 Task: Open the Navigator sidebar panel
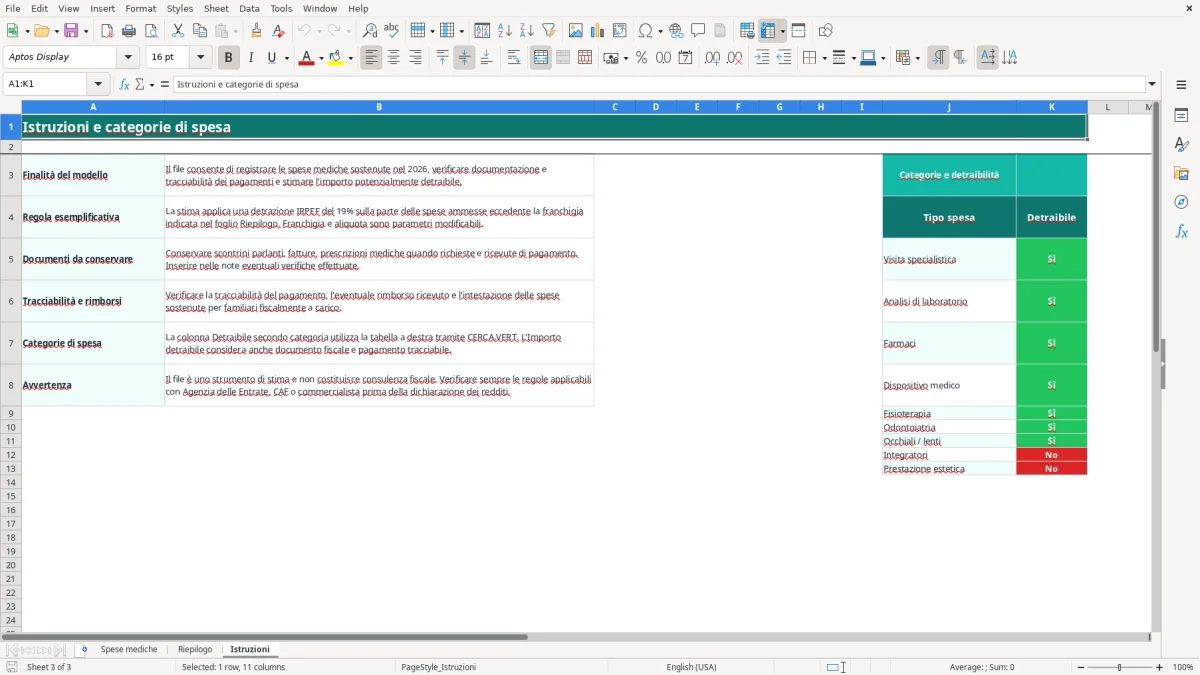point(1181,203)
